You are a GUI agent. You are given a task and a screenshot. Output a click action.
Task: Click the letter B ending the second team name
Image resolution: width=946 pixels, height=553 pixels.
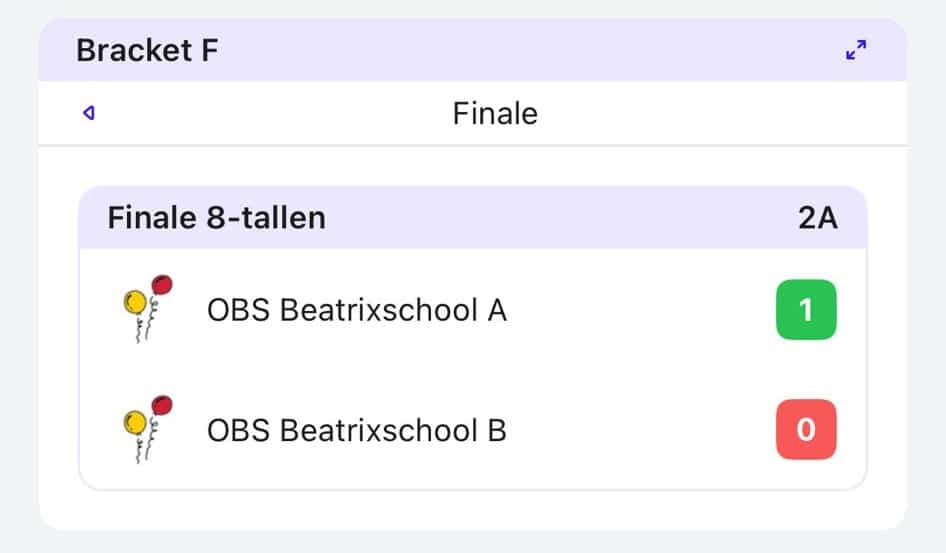(x=496, y=430)
